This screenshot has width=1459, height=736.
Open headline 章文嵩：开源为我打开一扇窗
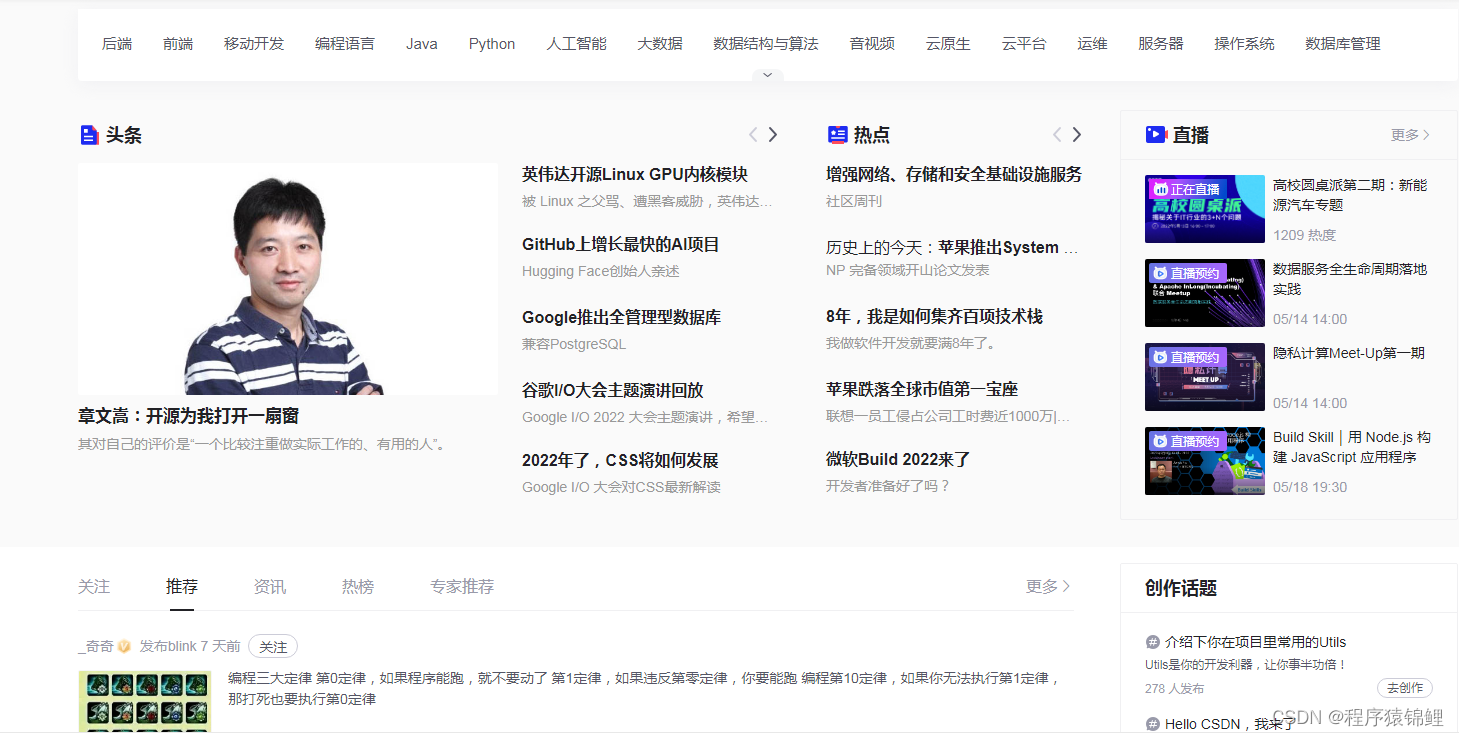[x=188, y=416]
